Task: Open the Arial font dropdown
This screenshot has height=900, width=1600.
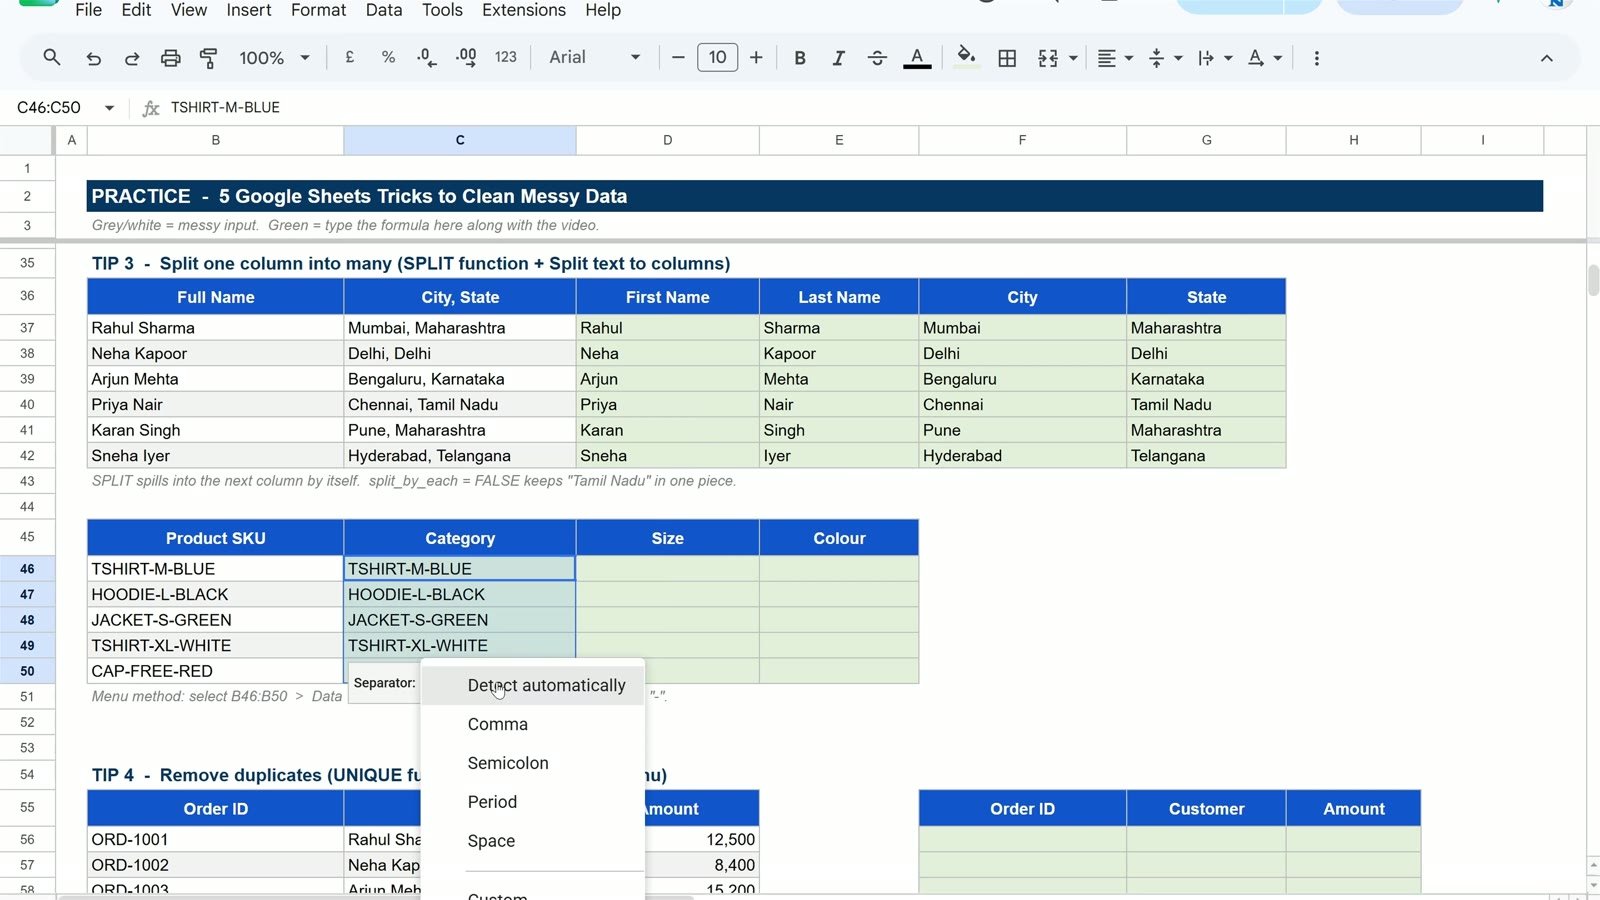Action: (594, 58)
